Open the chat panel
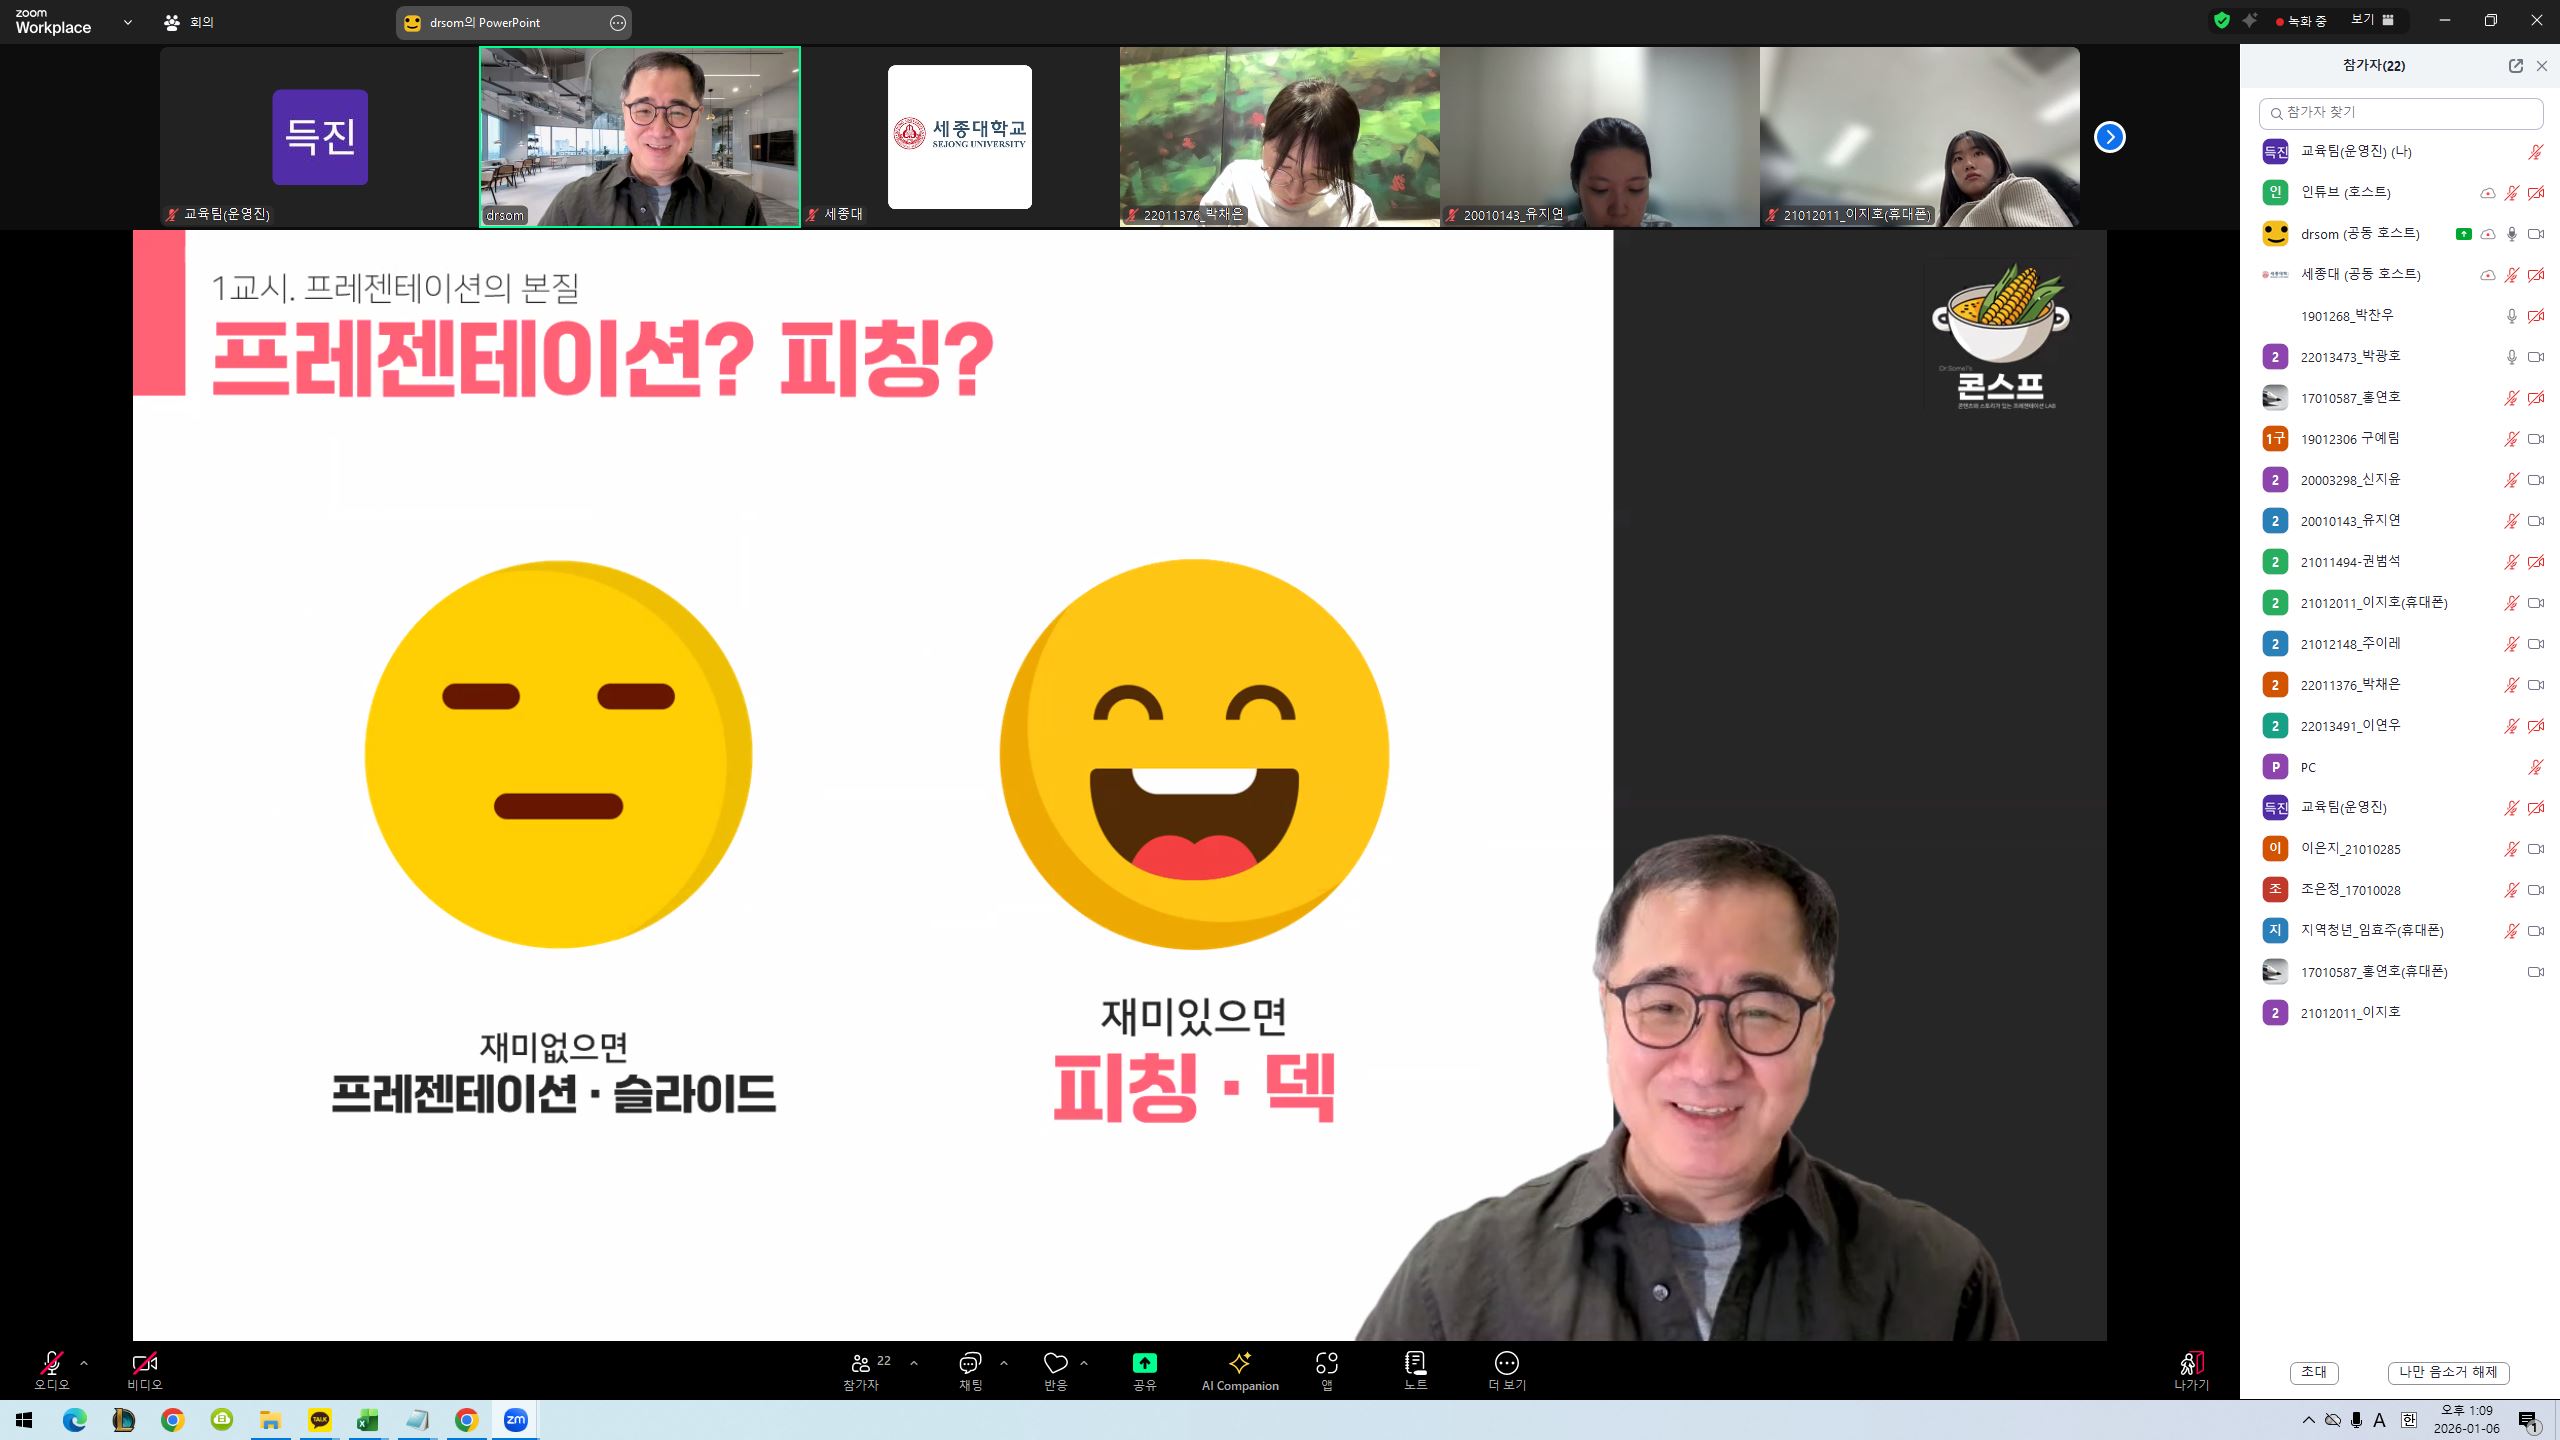Viewport: 2560px width, 1440px height. tap(971, 1370)
